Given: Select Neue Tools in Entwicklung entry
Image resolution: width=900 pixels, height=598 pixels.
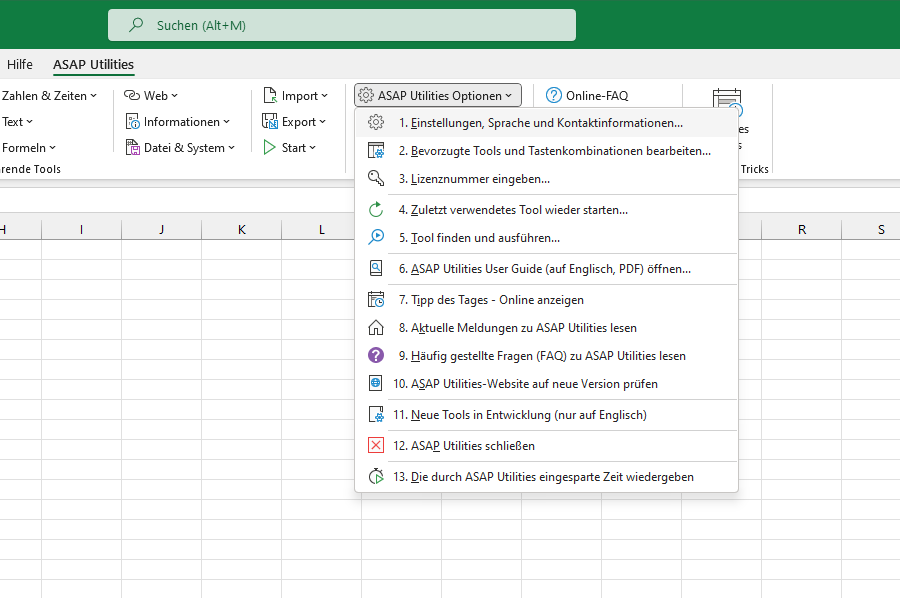Looking at the screenshot, I should 546,414.
